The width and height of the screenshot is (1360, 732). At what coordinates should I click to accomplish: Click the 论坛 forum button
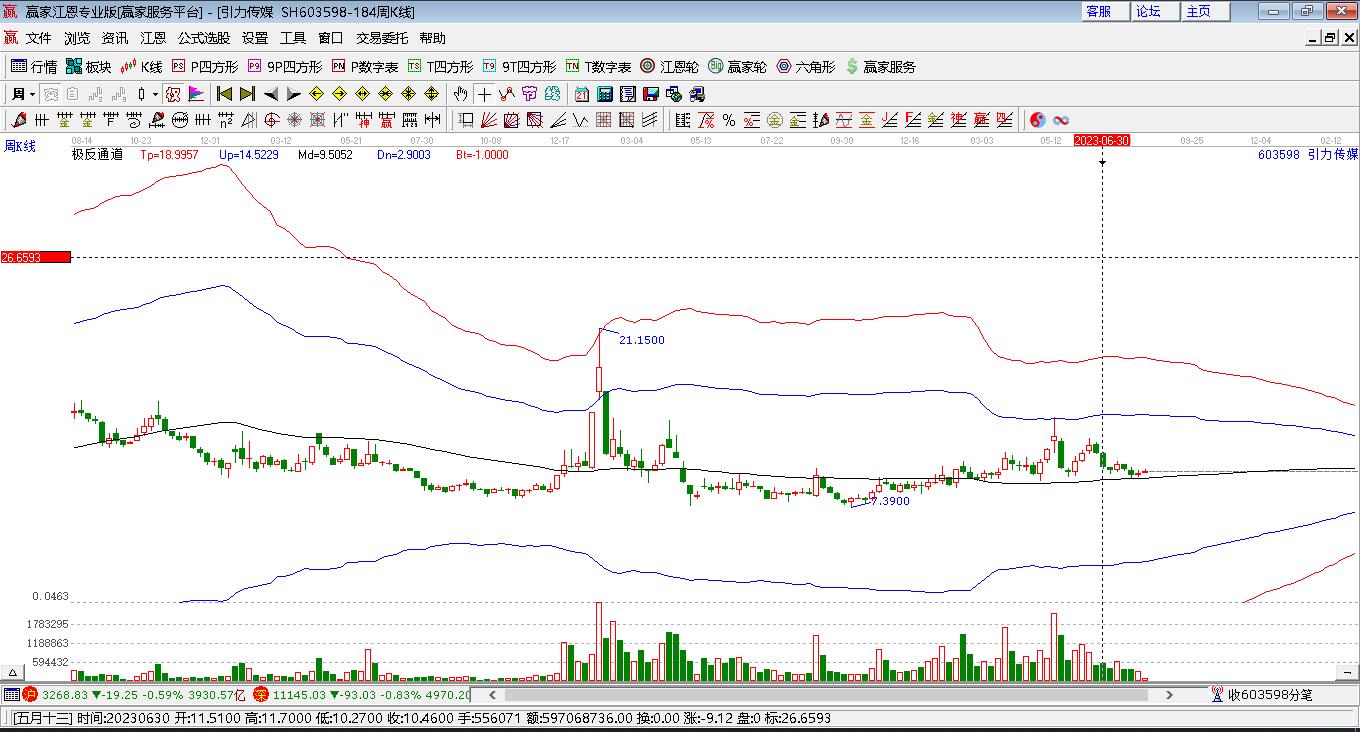pos(1148,11)
